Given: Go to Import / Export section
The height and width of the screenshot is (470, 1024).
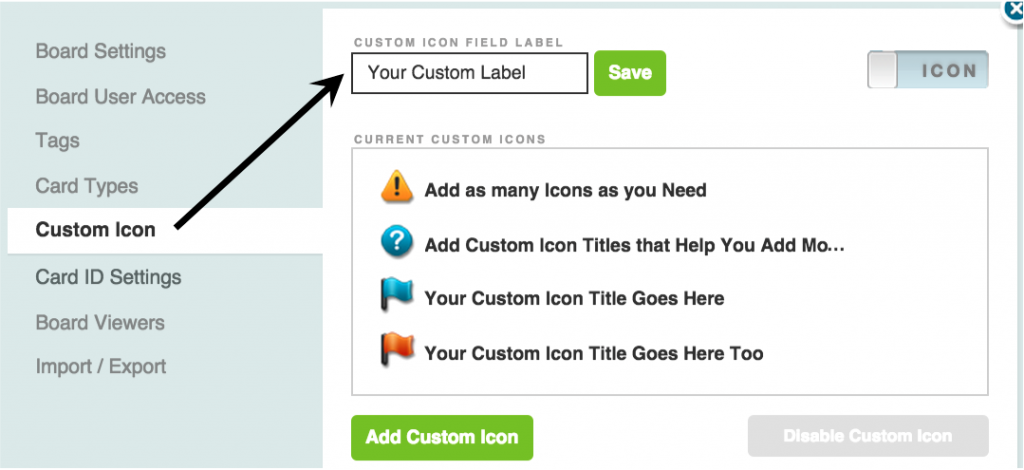Looking at the screenshot, I should pyautogui.click(x=101, y=367).
